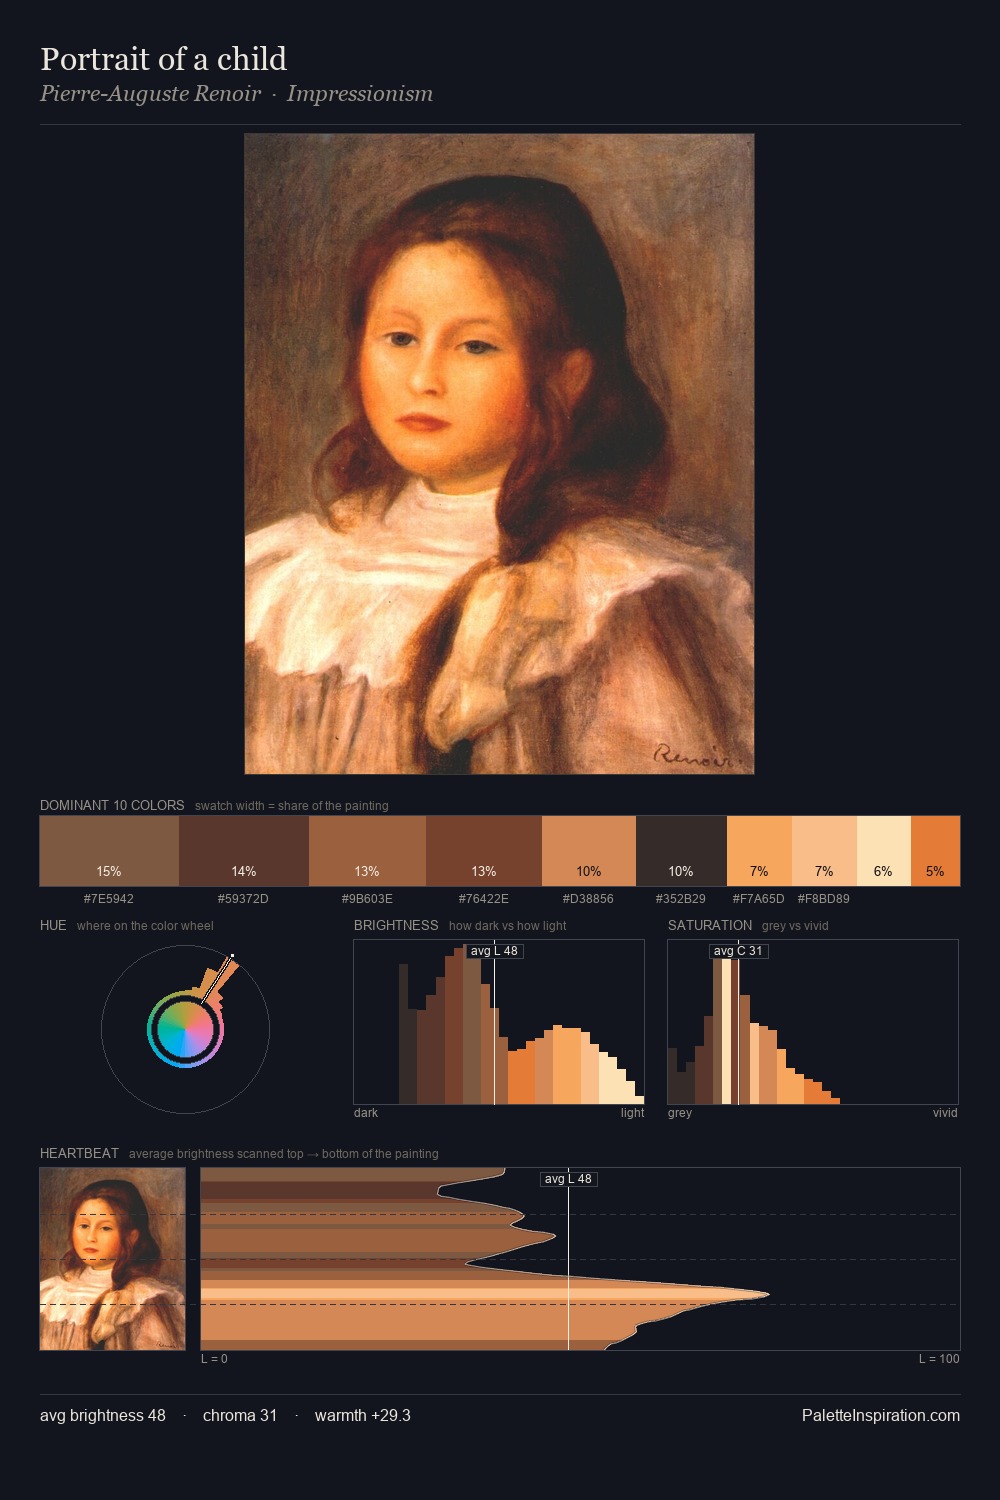Click the SATURATION section heading
The height and width of the screenshot is (1500, 1000).
click(710, 925)
